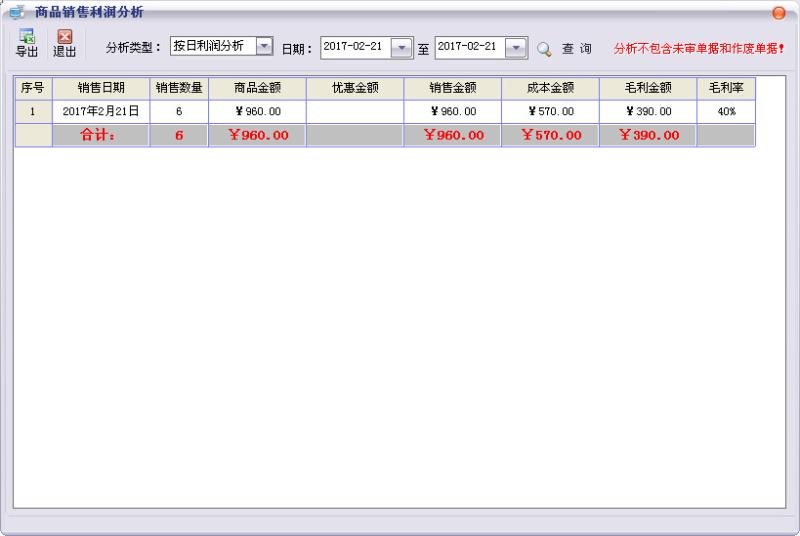Select the row number 1 cell
This screenshot has width=800, height=536.
[x=33, y=111]
